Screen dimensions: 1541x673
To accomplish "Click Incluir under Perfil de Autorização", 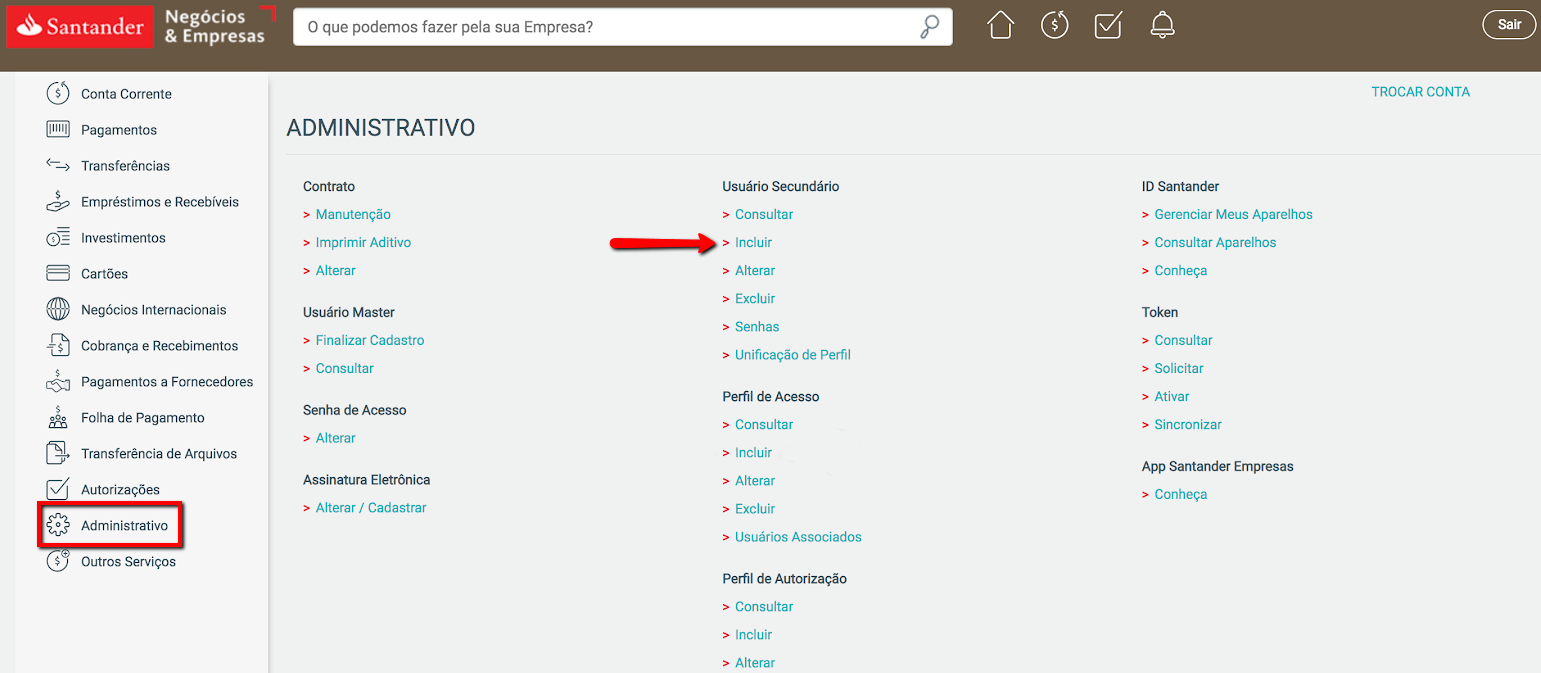I will tap(753, 634).
